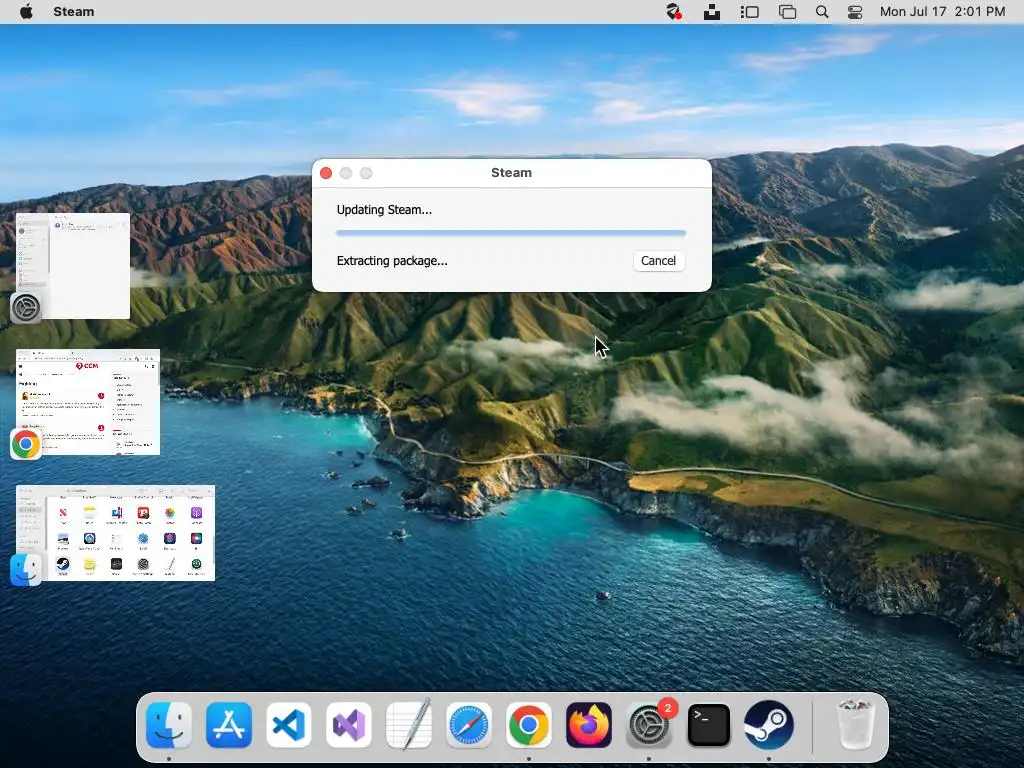Click the Steam dialog title text
The height and width of the screenshot is (768, 1024).
click(x=511, y=172)
